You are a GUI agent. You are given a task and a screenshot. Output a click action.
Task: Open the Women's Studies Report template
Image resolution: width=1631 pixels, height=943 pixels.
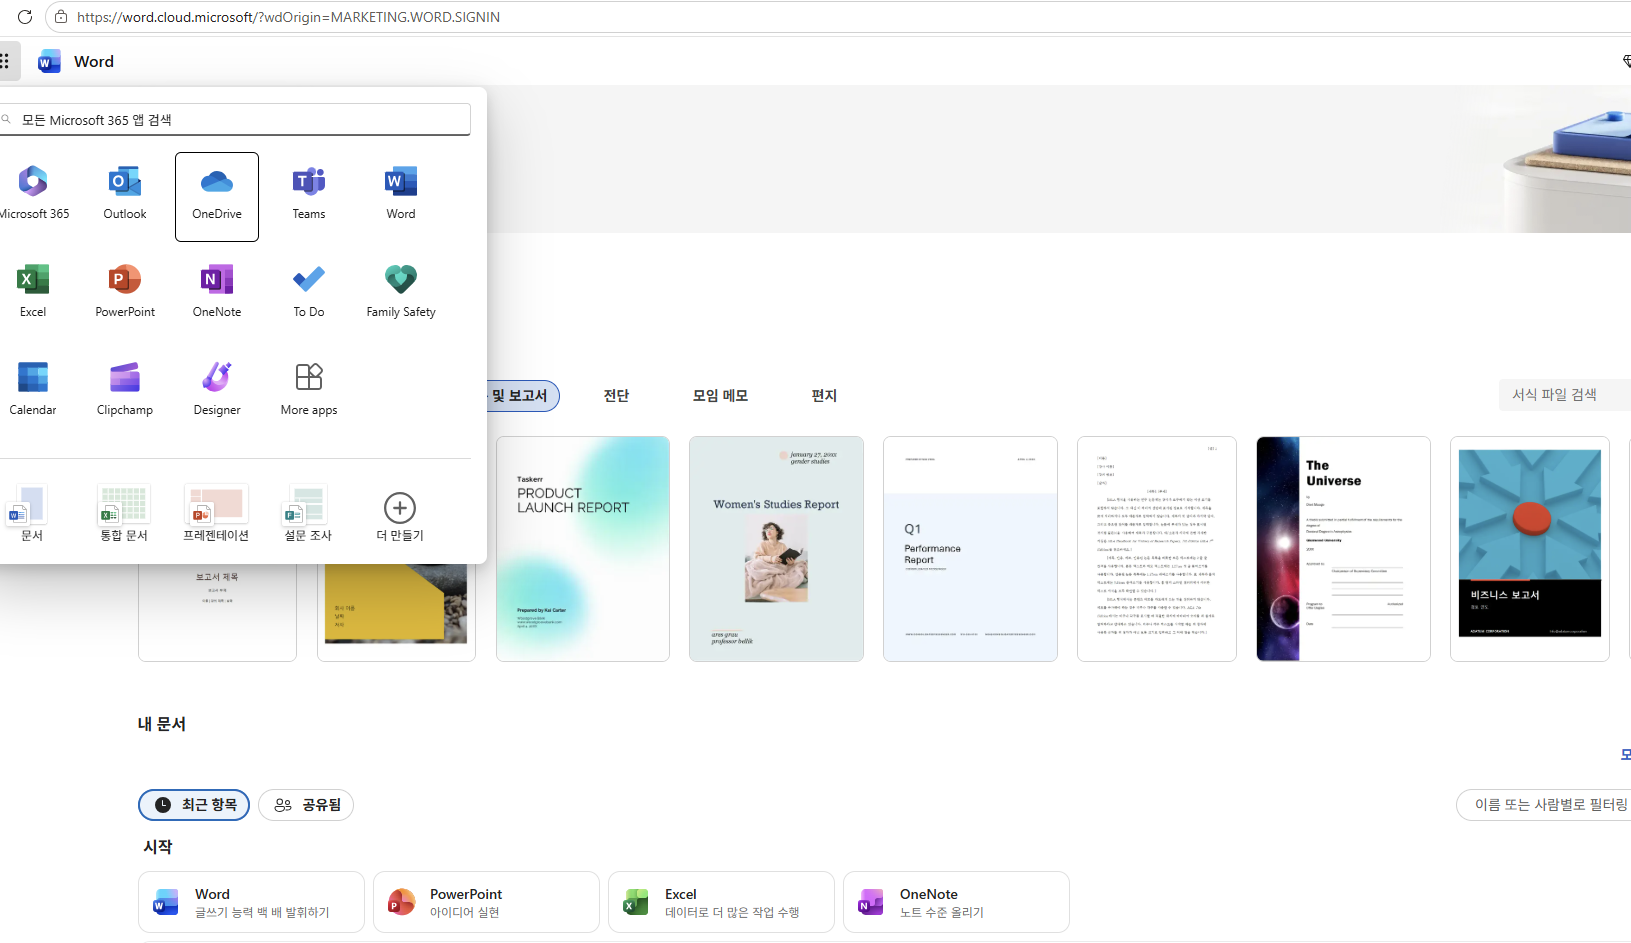pyautogui.click(x=776, y=549)
